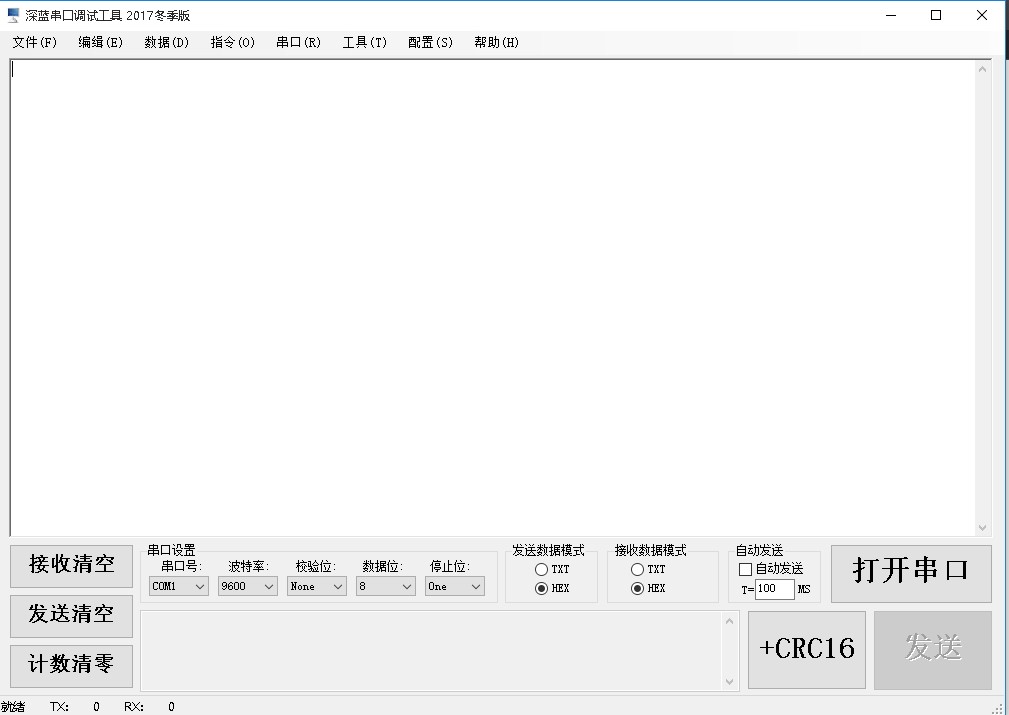Click the TX: counter in status bar
The image size is (1009, 715).
(75, 707)
